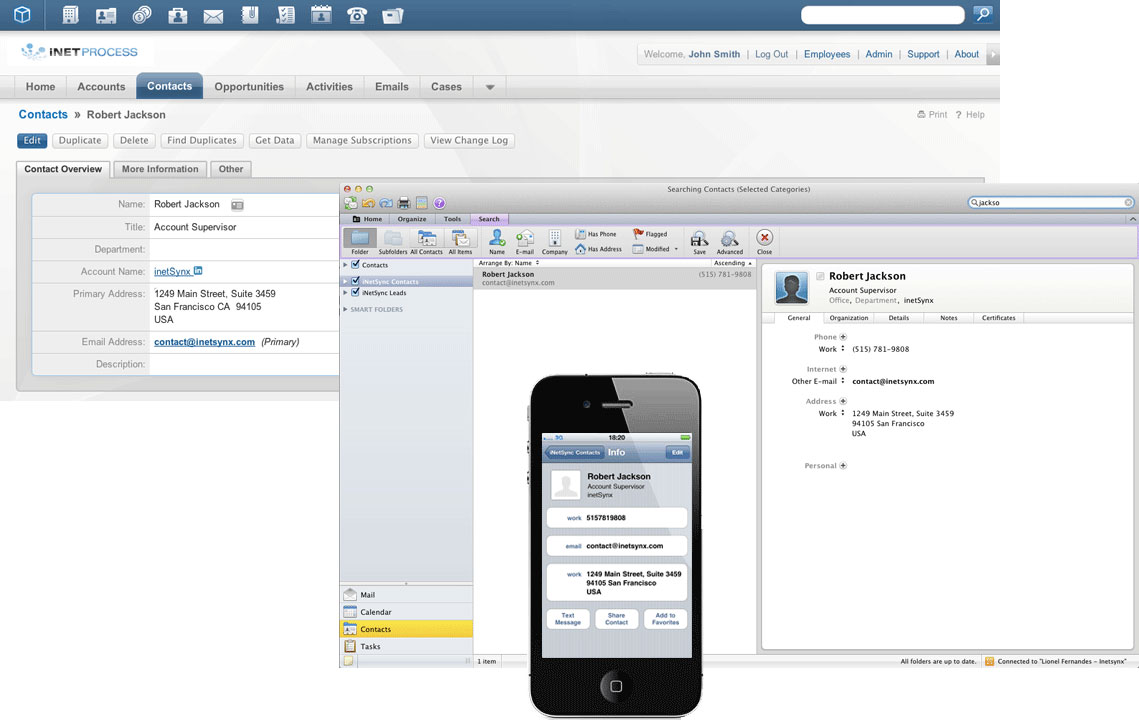
Task: Expand the SMART FOLDERS section
Action: [345, 310]
